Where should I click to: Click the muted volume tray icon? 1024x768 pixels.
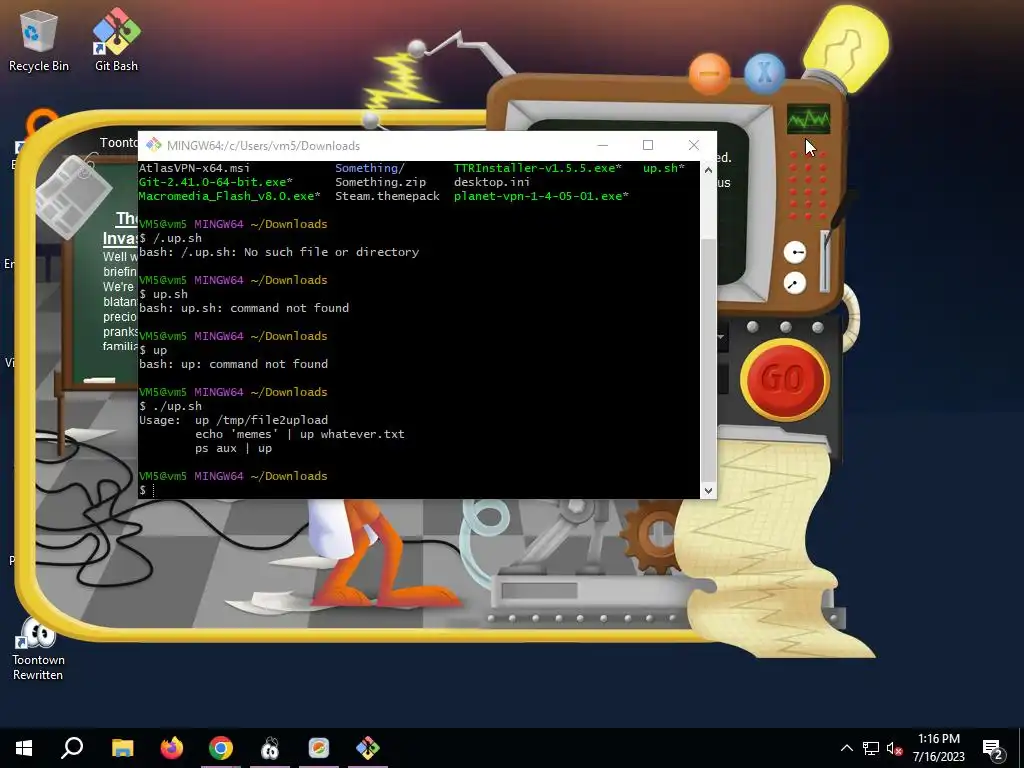pyautogui.click(x=894, y=748)
